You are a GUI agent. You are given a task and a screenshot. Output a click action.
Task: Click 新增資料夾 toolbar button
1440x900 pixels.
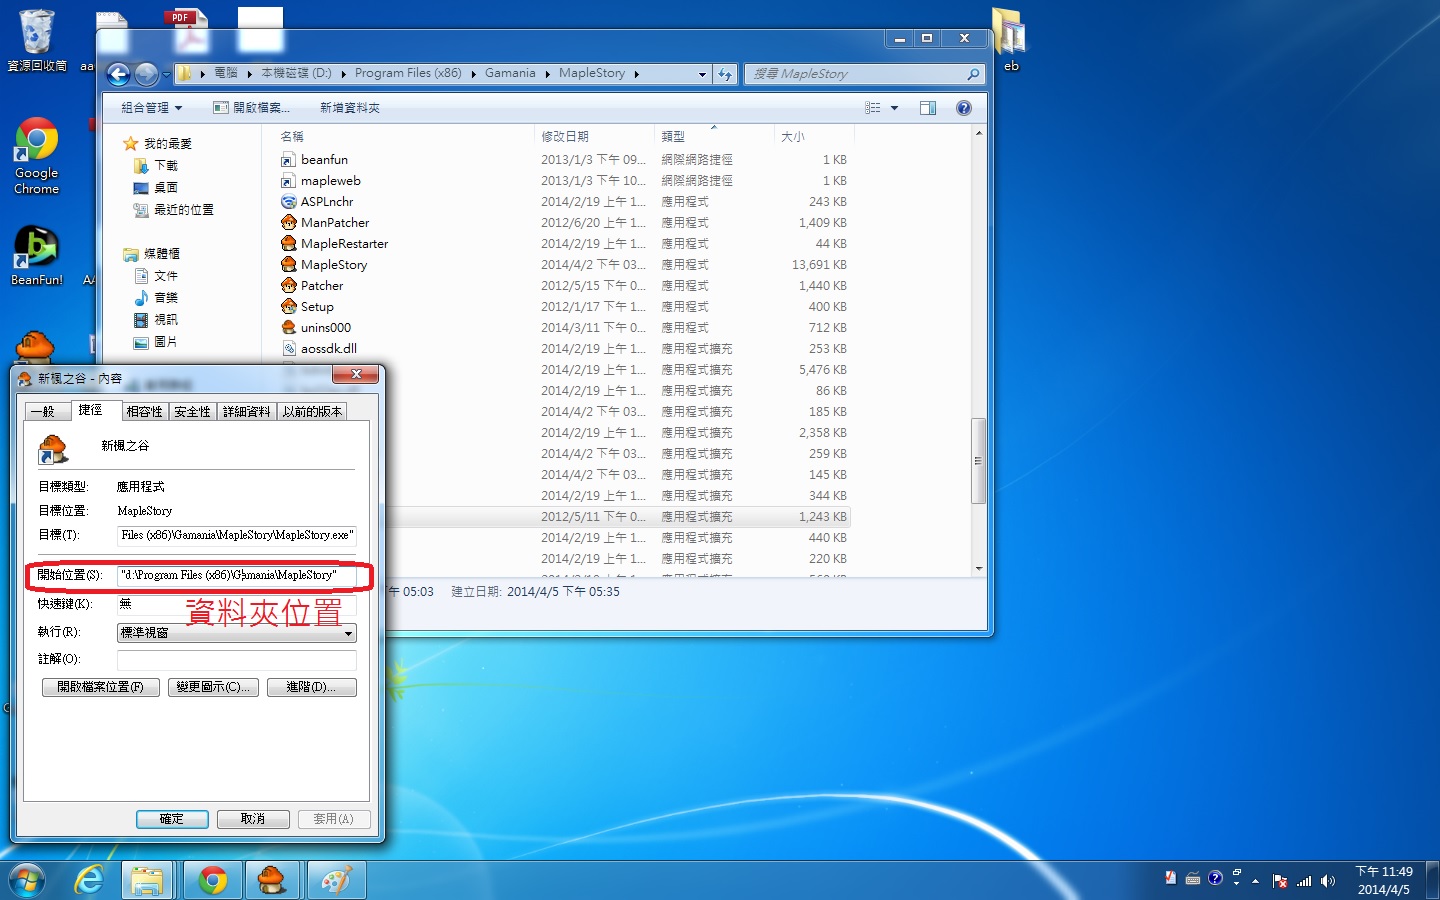point(350,108)
